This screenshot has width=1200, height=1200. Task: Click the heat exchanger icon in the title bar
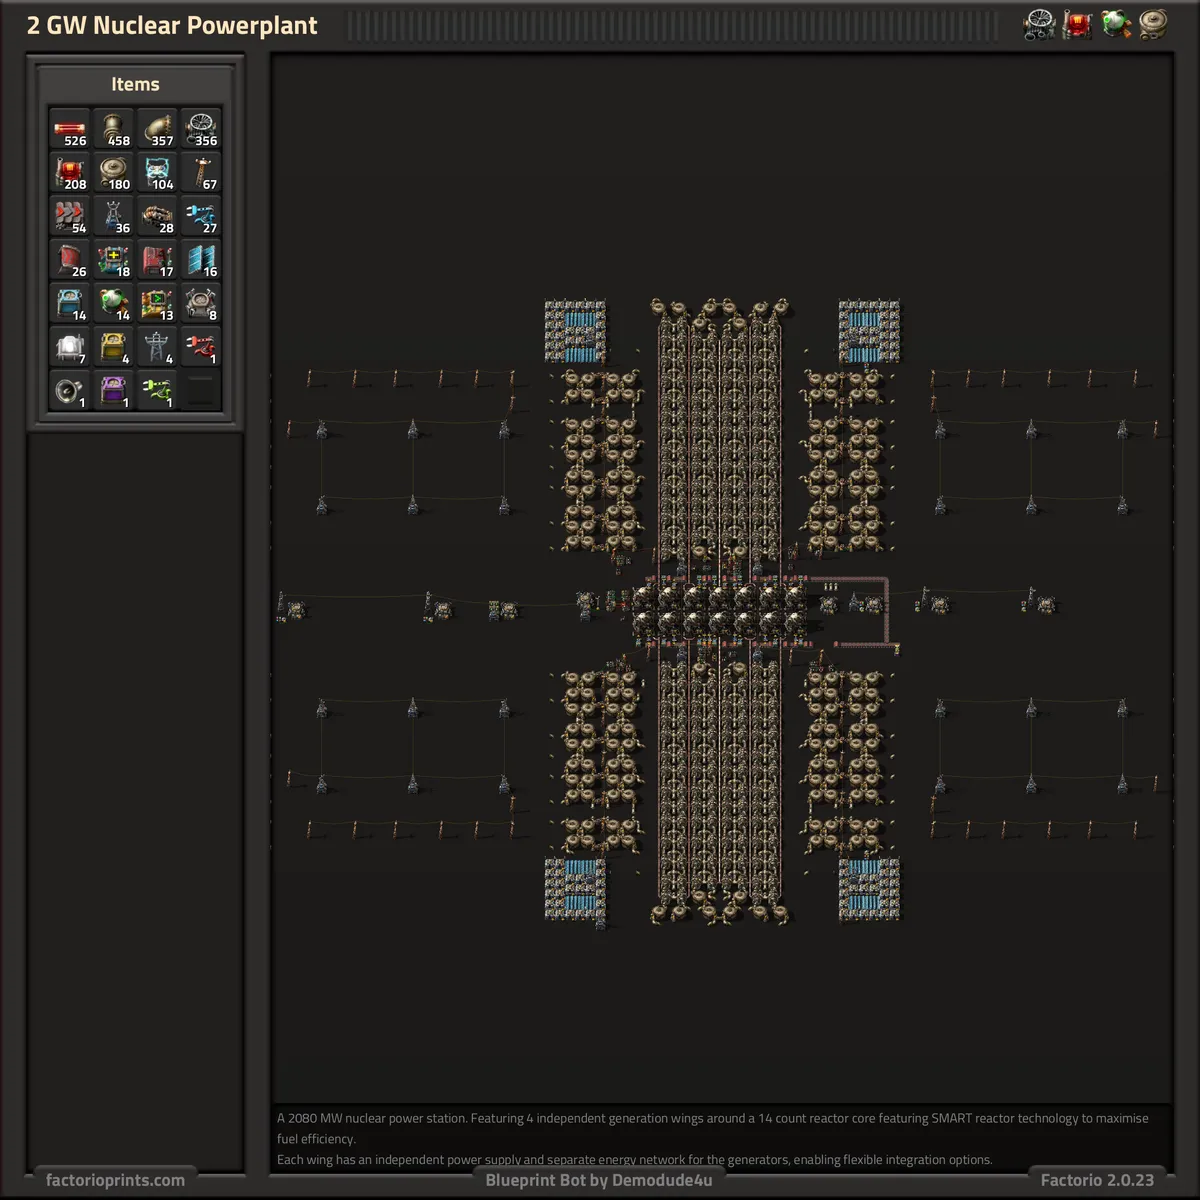1078,25
